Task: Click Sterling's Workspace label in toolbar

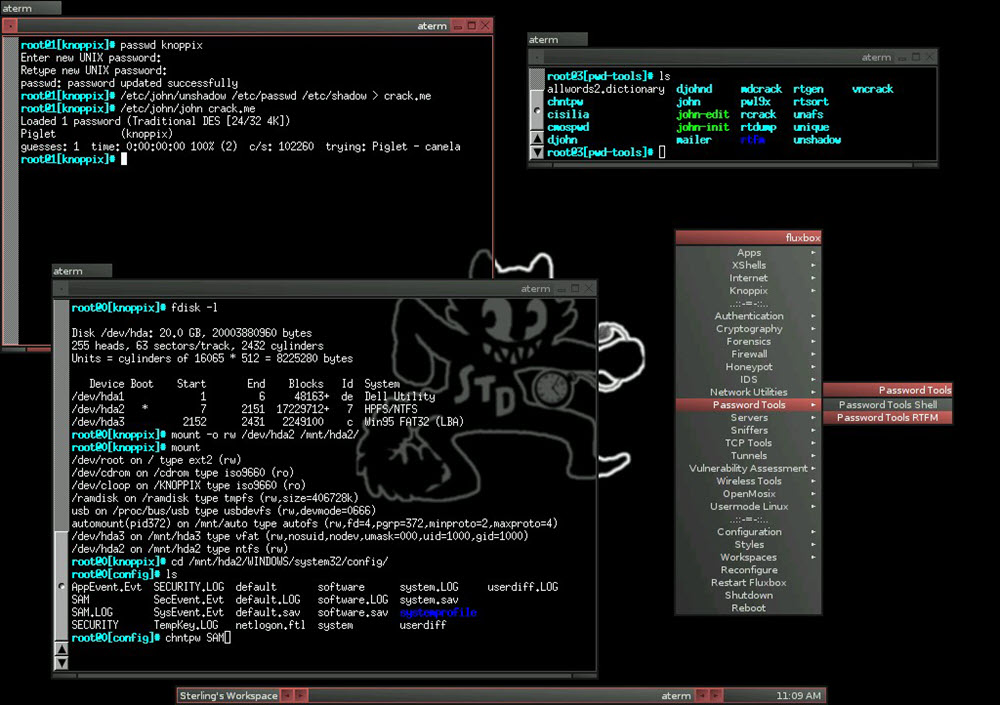Action: (228, 695)
